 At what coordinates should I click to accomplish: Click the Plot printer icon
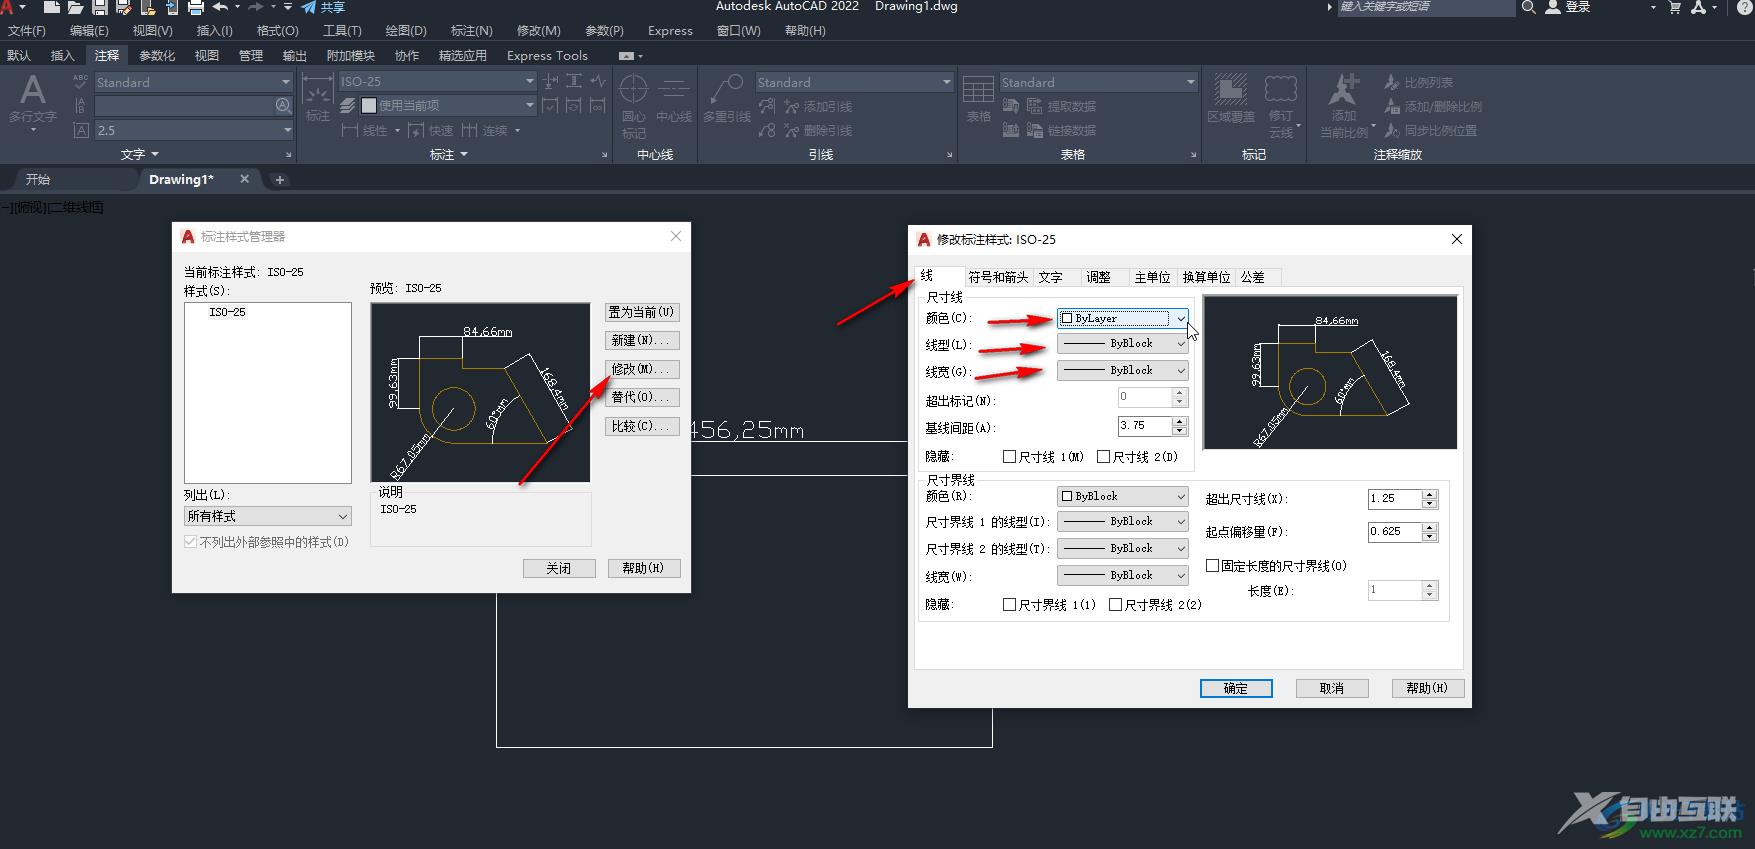196,7
